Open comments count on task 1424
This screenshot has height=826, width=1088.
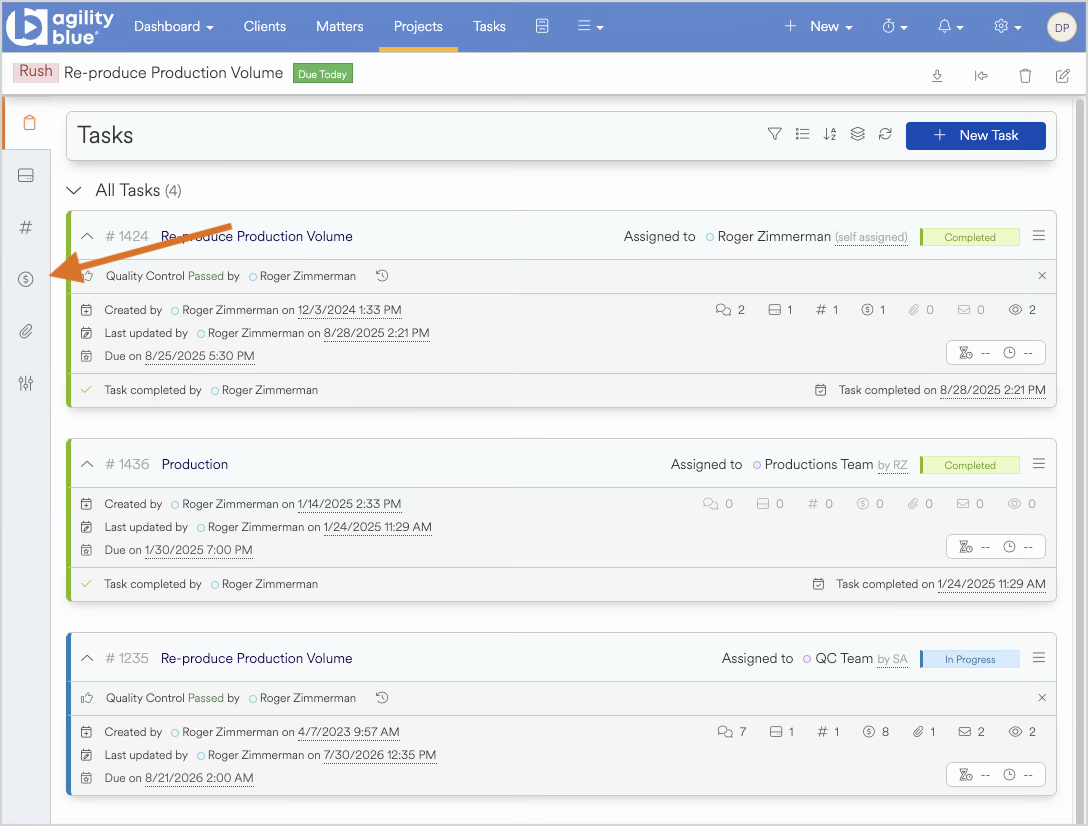click(730, 310)
